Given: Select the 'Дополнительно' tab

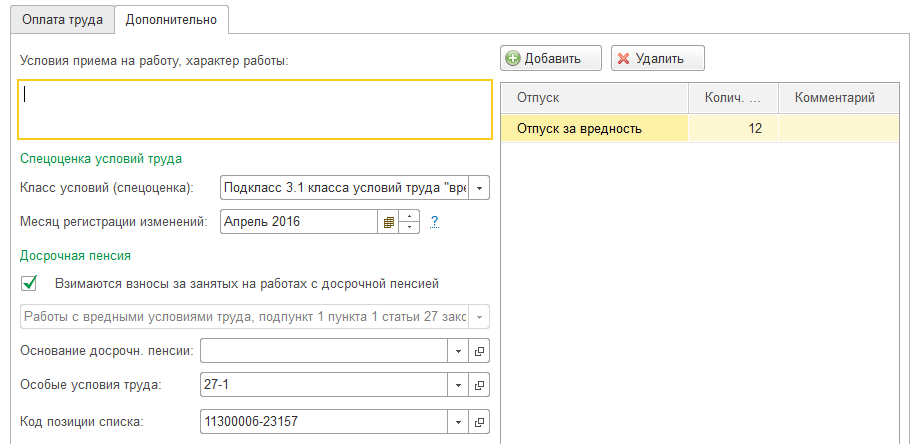Looking at the screenshot, I should (171, 18).
